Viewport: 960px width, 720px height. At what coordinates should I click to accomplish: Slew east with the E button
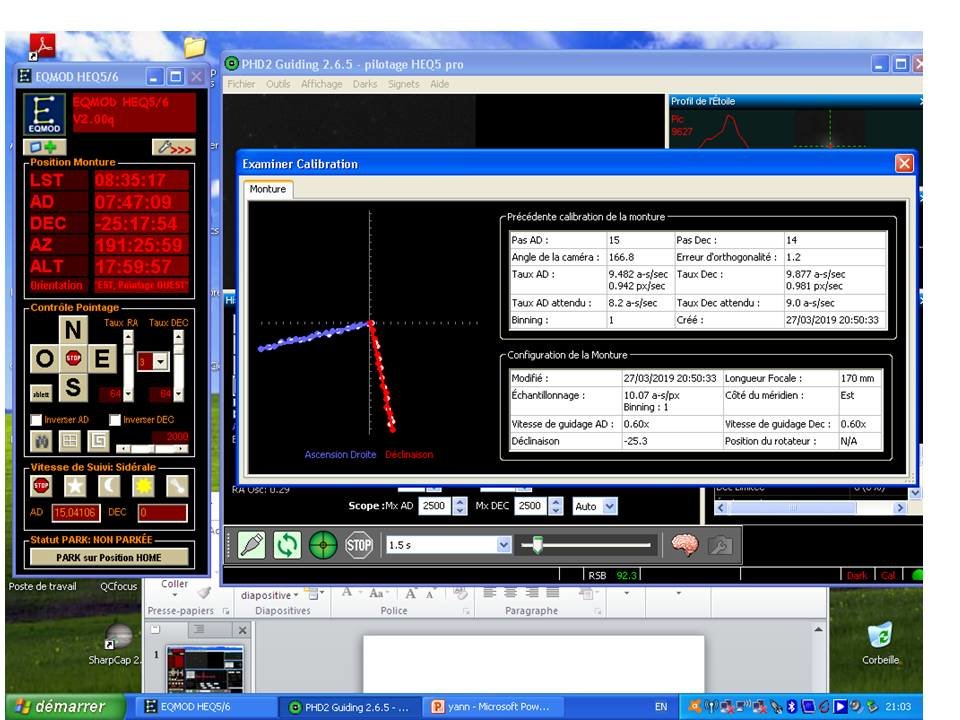click(102, 358)
